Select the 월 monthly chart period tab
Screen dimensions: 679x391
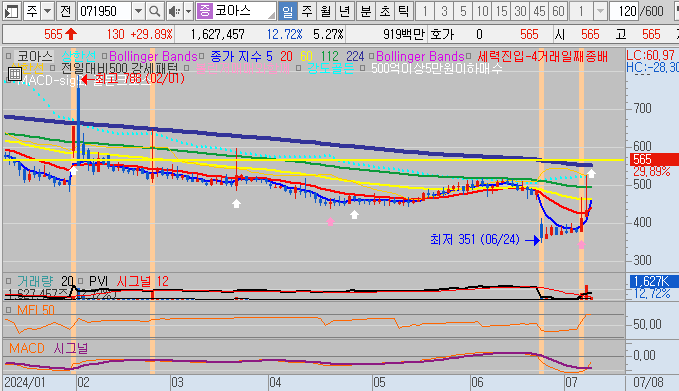click(326, 11)
